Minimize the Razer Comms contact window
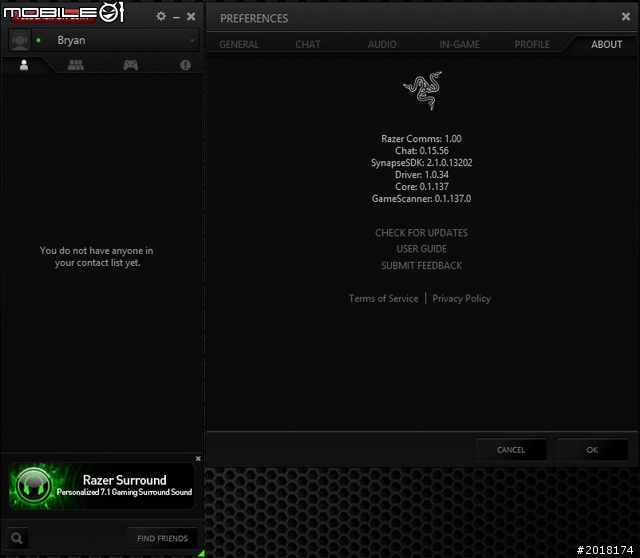The height and width of the screenshot is (558, 640). [176, 18]
